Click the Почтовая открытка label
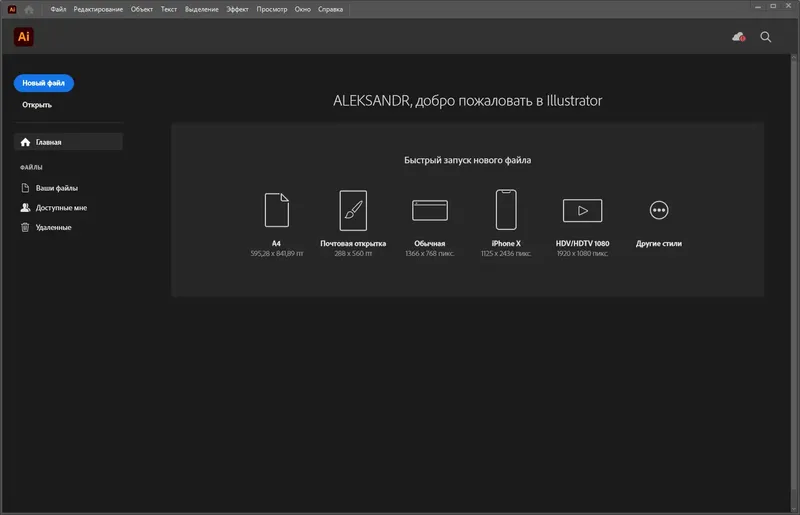The image size is (800, 515). click(x=353, y=243)
